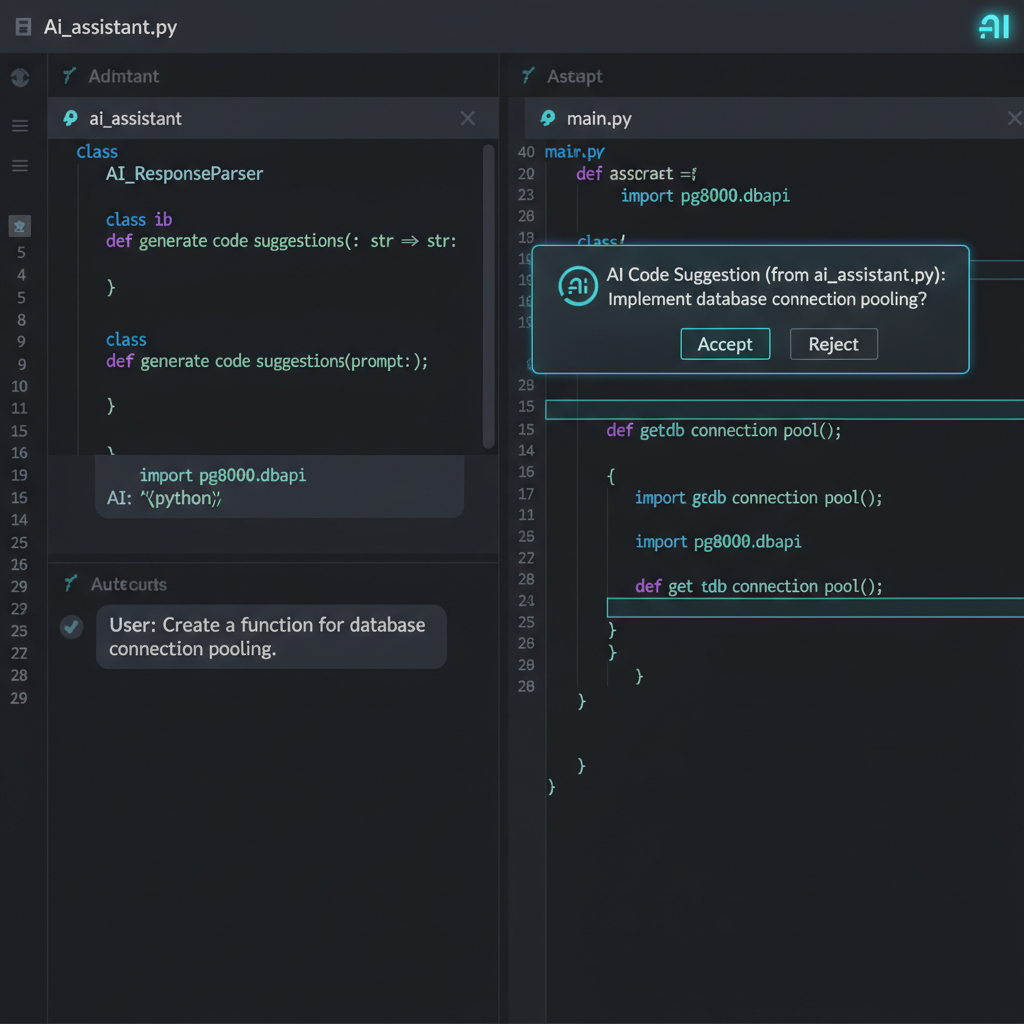1024x1024 pixels.
Task: Click line number 17 in main.py gutter
Action: pos(526,494)
